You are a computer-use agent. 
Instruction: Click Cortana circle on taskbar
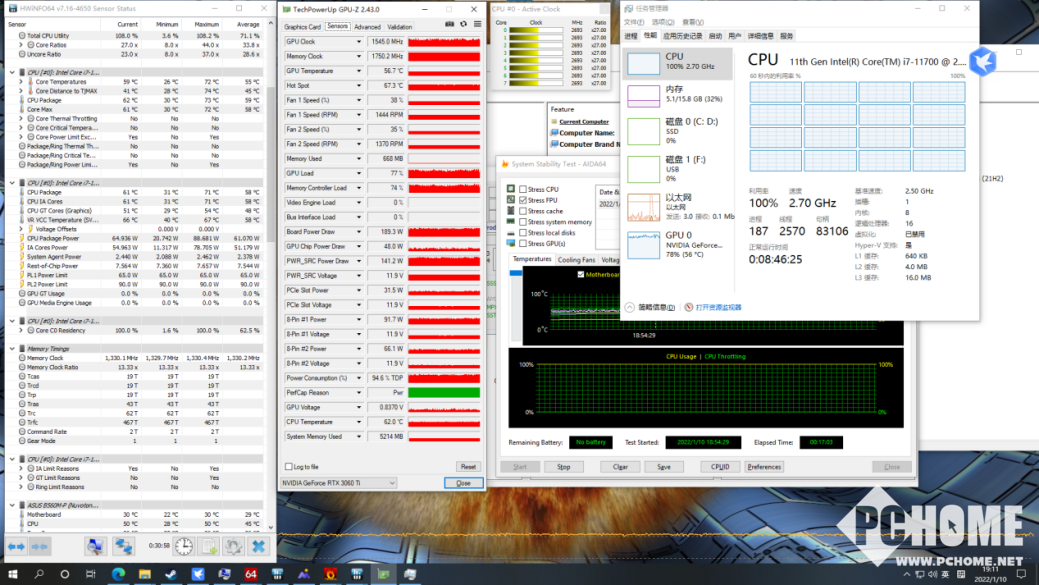(x=64, y=574)
